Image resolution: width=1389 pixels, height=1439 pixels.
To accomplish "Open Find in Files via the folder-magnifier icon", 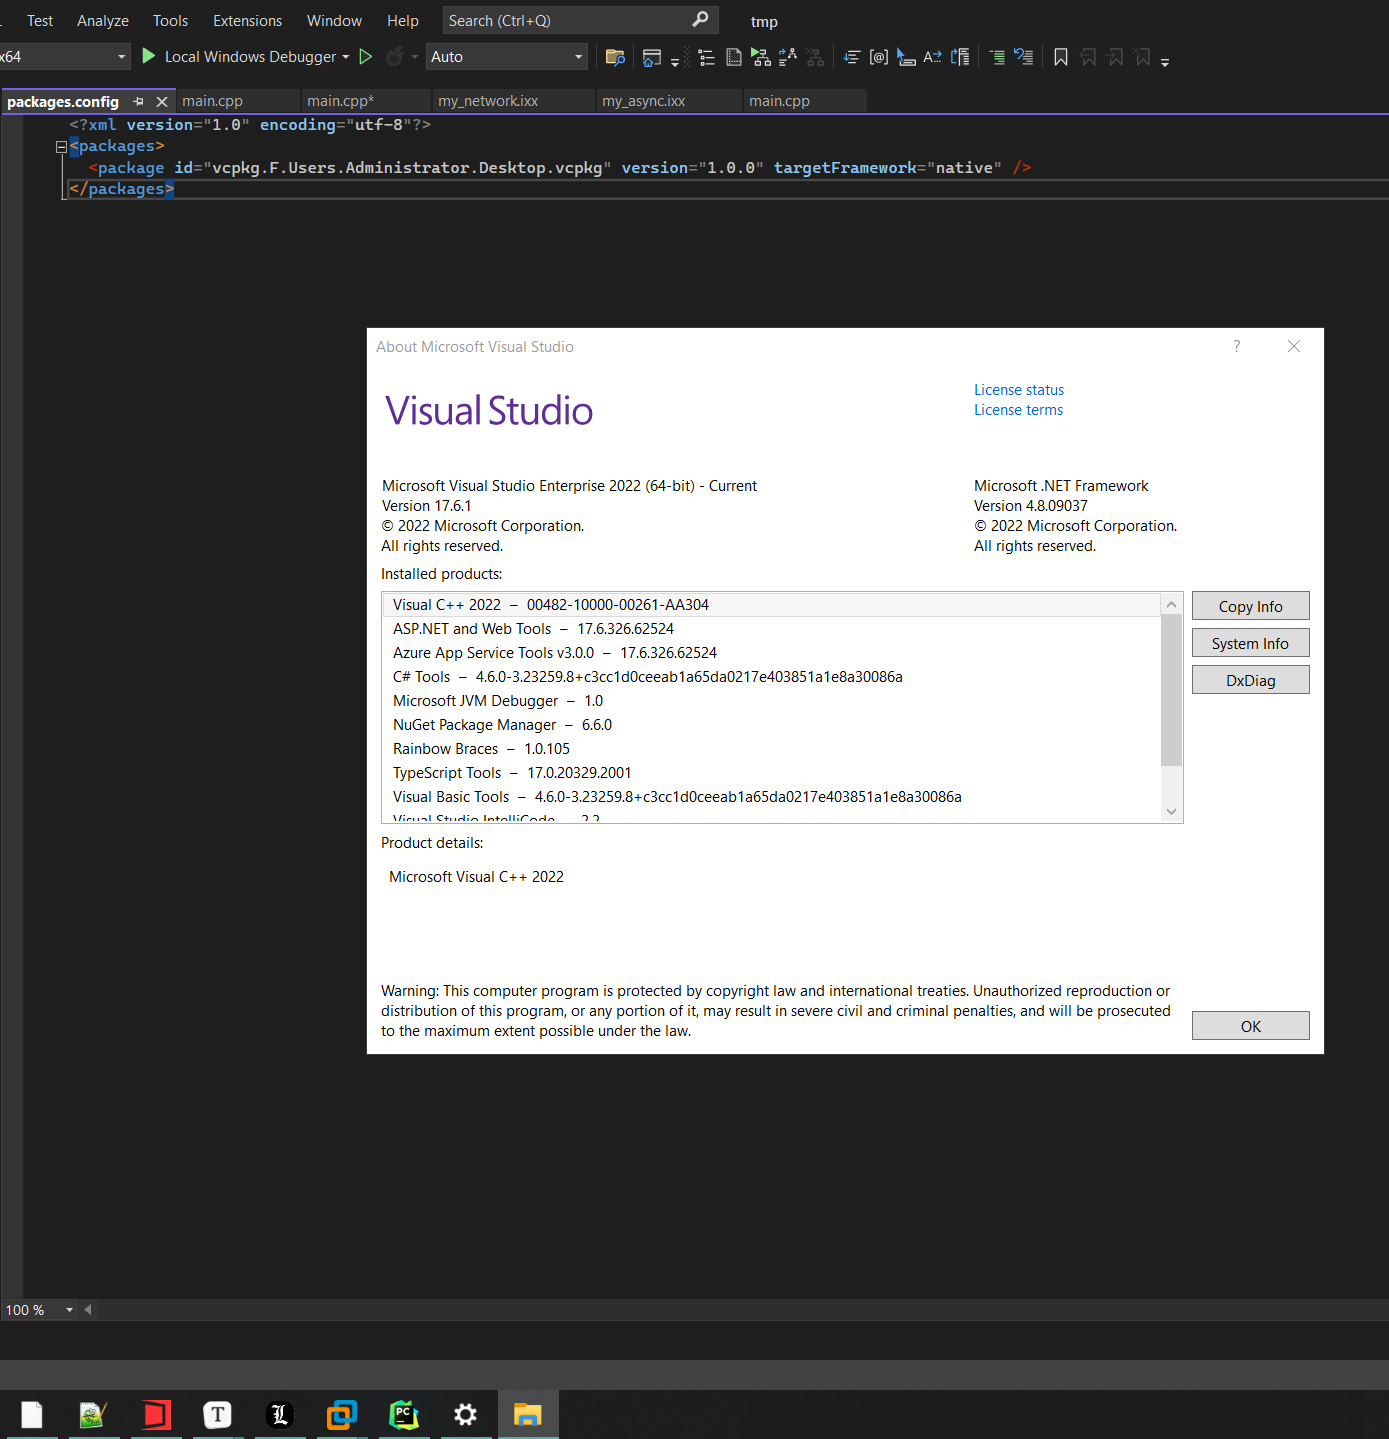I will pos(615,57).
